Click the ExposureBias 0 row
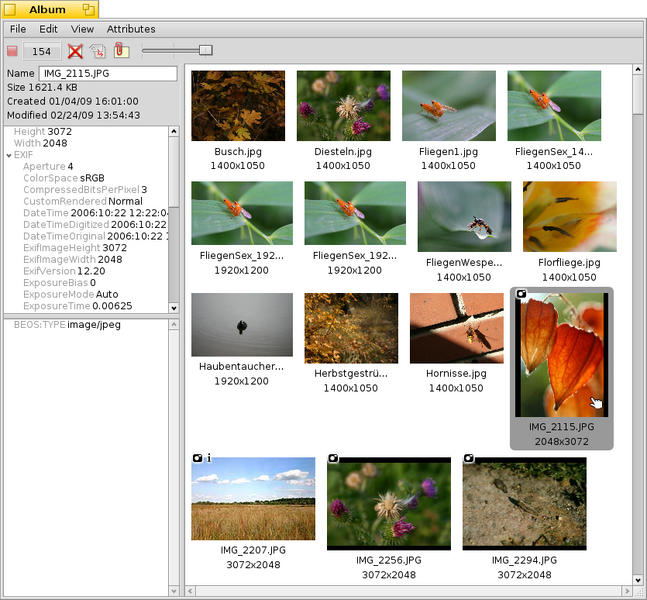The height and width of the screenshot is (600, 647). (59, 283)
